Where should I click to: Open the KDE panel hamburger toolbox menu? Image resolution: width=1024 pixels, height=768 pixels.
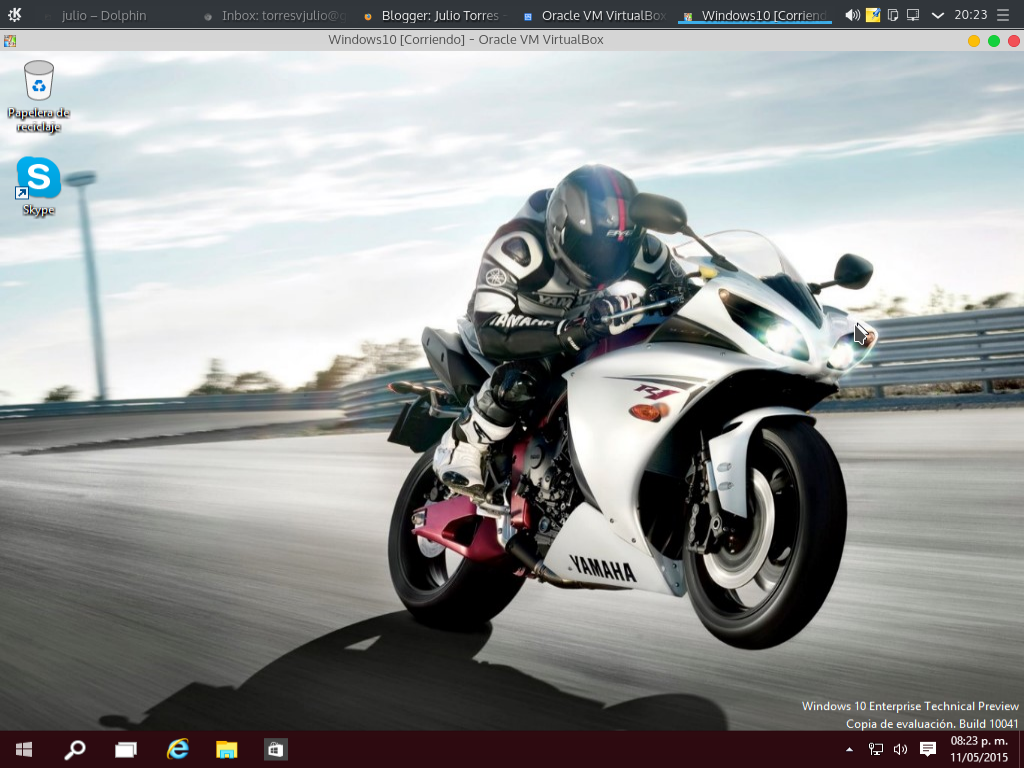(x=1003, y=15)
